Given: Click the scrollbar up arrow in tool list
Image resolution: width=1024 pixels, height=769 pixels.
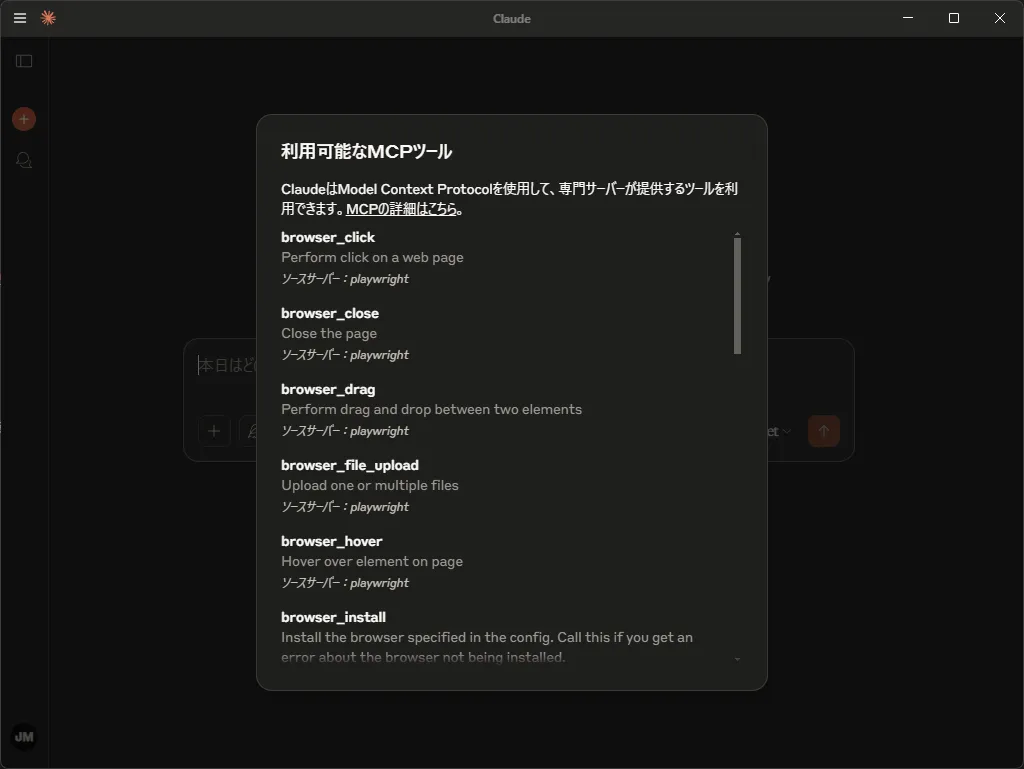Looking at the screenshot, I should click(x=737, y=234).
